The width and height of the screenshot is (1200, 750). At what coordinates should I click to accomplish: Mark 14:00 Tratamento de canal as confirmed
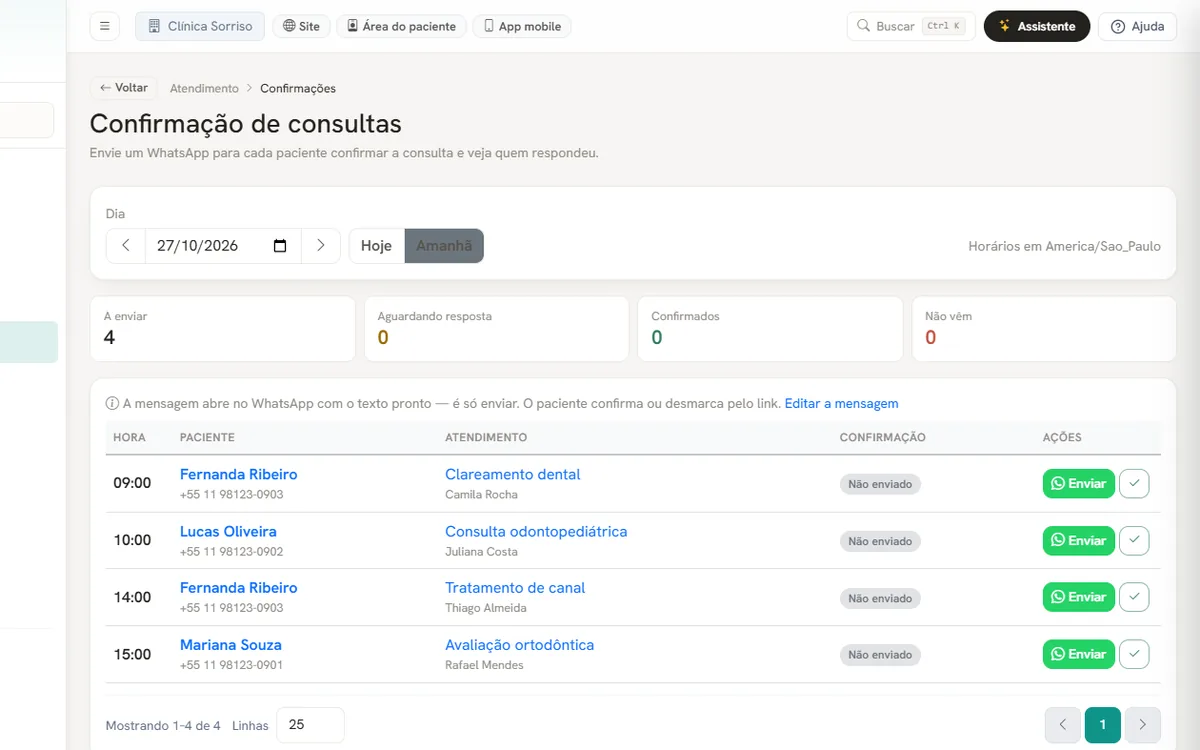click(x=1134, y=598)
